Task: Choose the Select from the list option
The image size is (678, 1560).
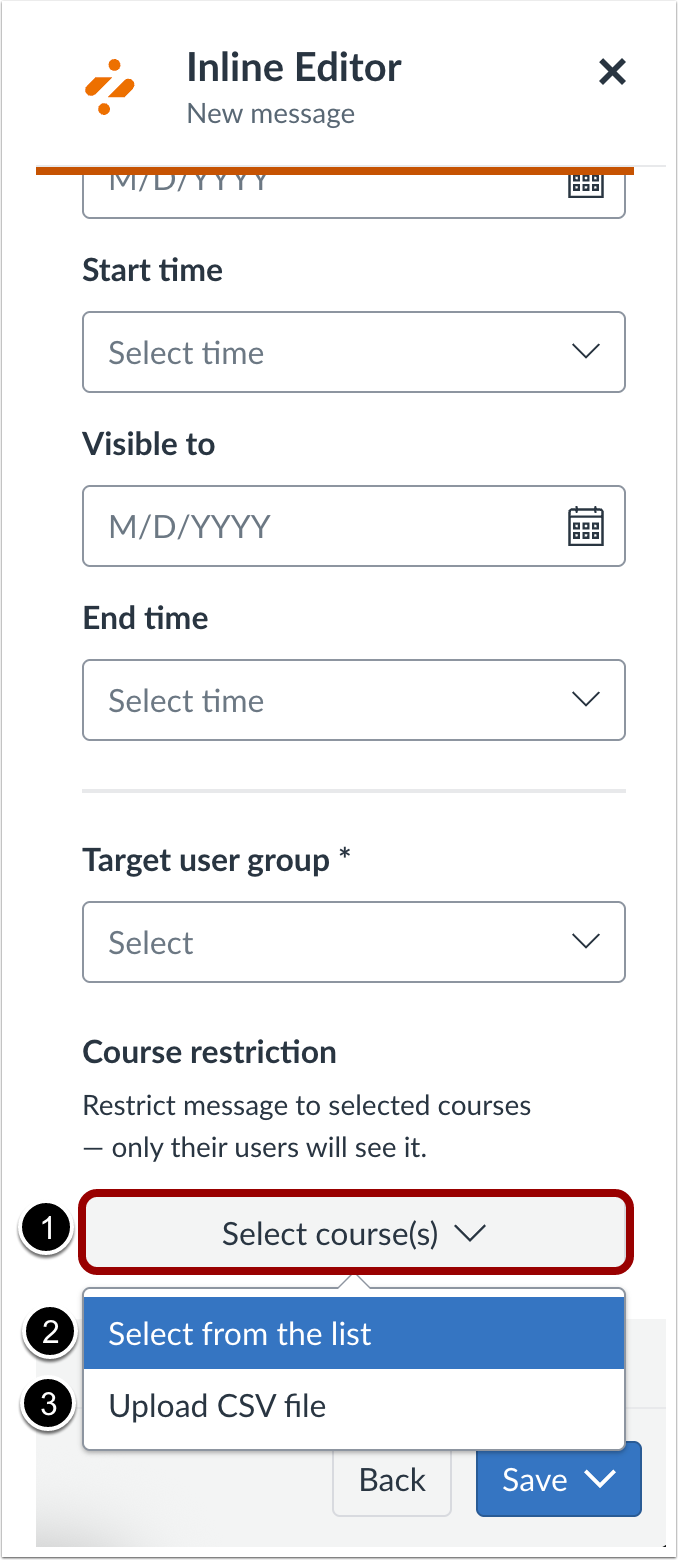Action: click(354, 1333)
